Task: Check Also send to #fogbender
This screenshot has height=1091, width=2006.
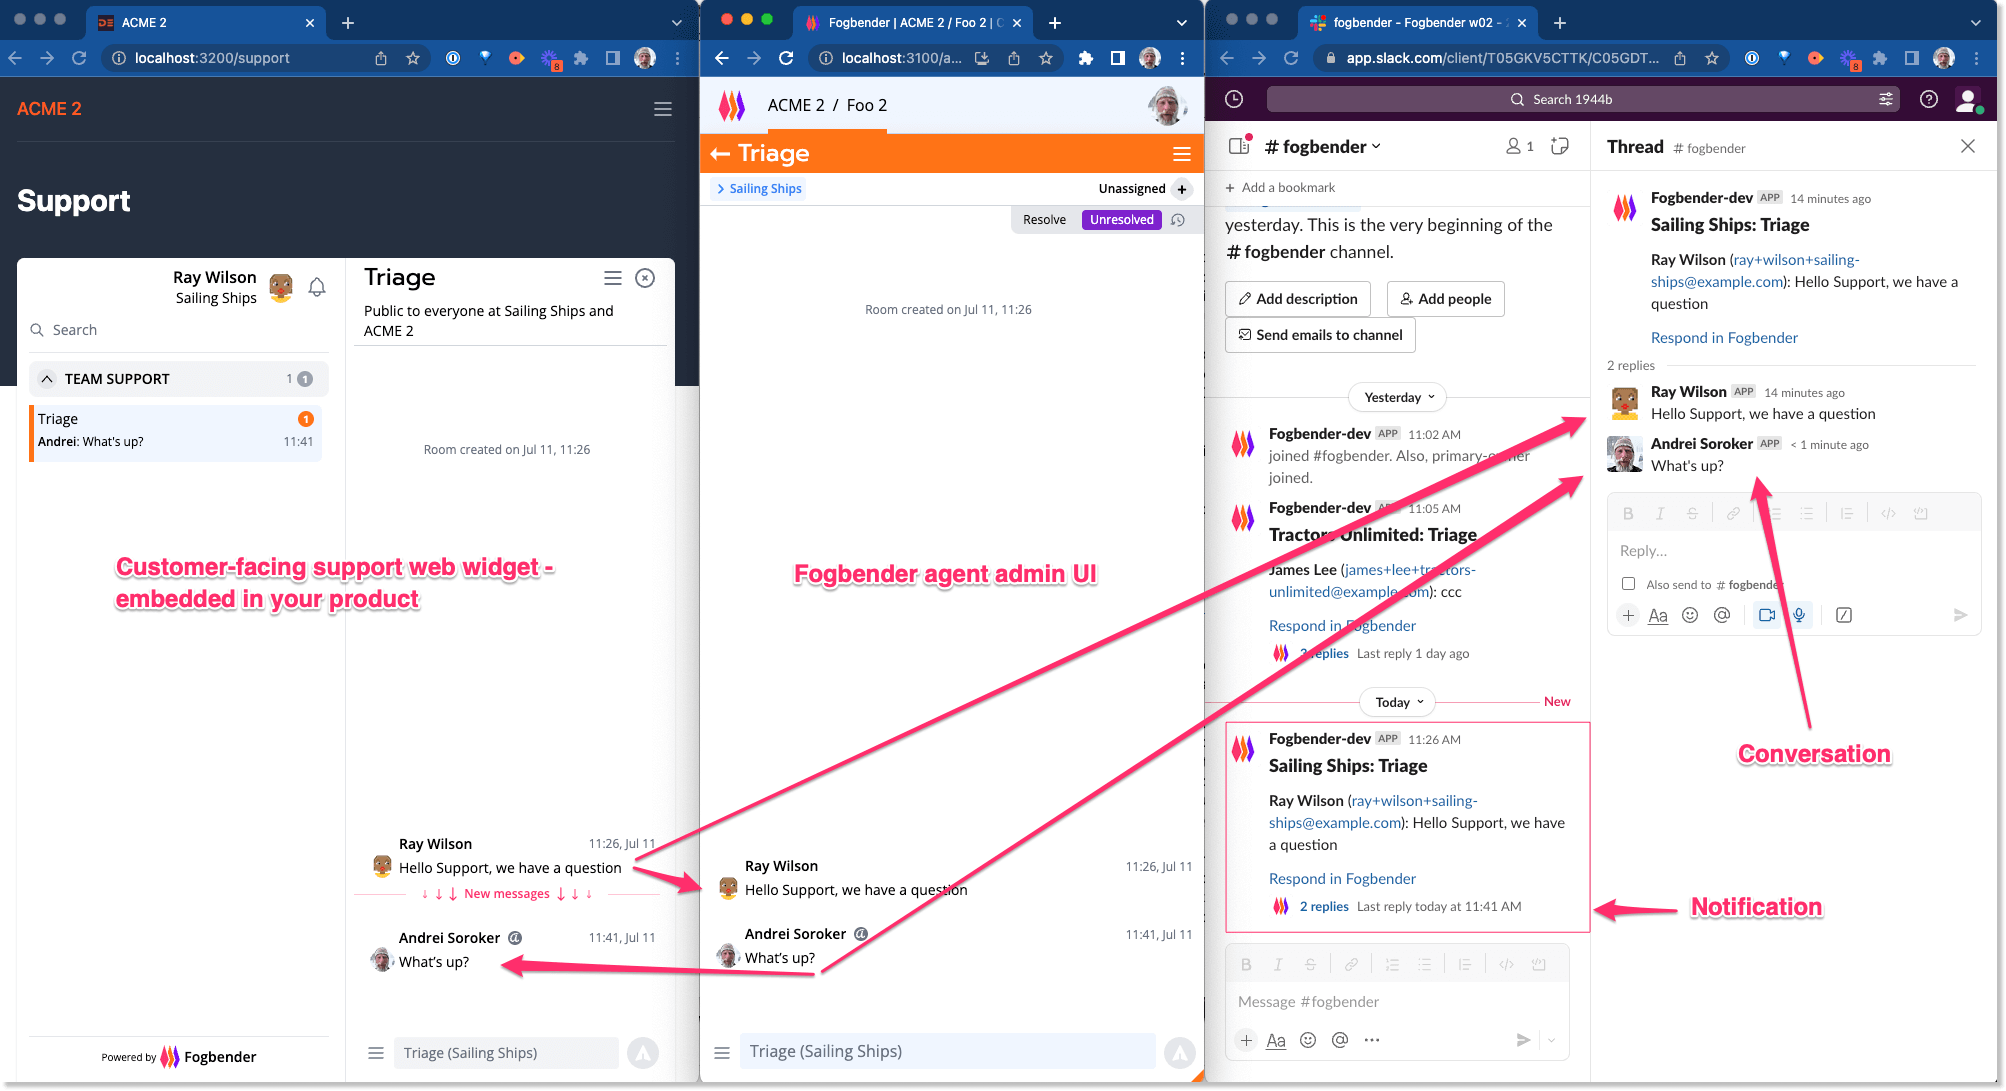Action: click(x=1628, y=584)
